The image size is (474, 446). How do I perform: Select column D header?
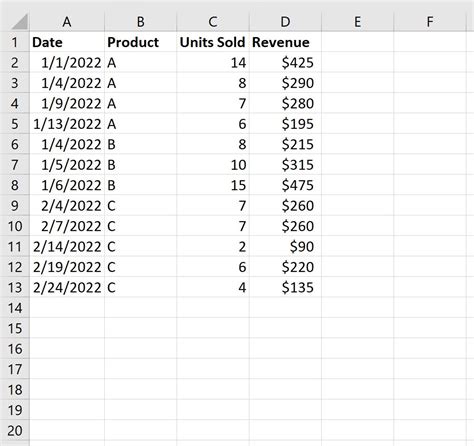(285, 22)
